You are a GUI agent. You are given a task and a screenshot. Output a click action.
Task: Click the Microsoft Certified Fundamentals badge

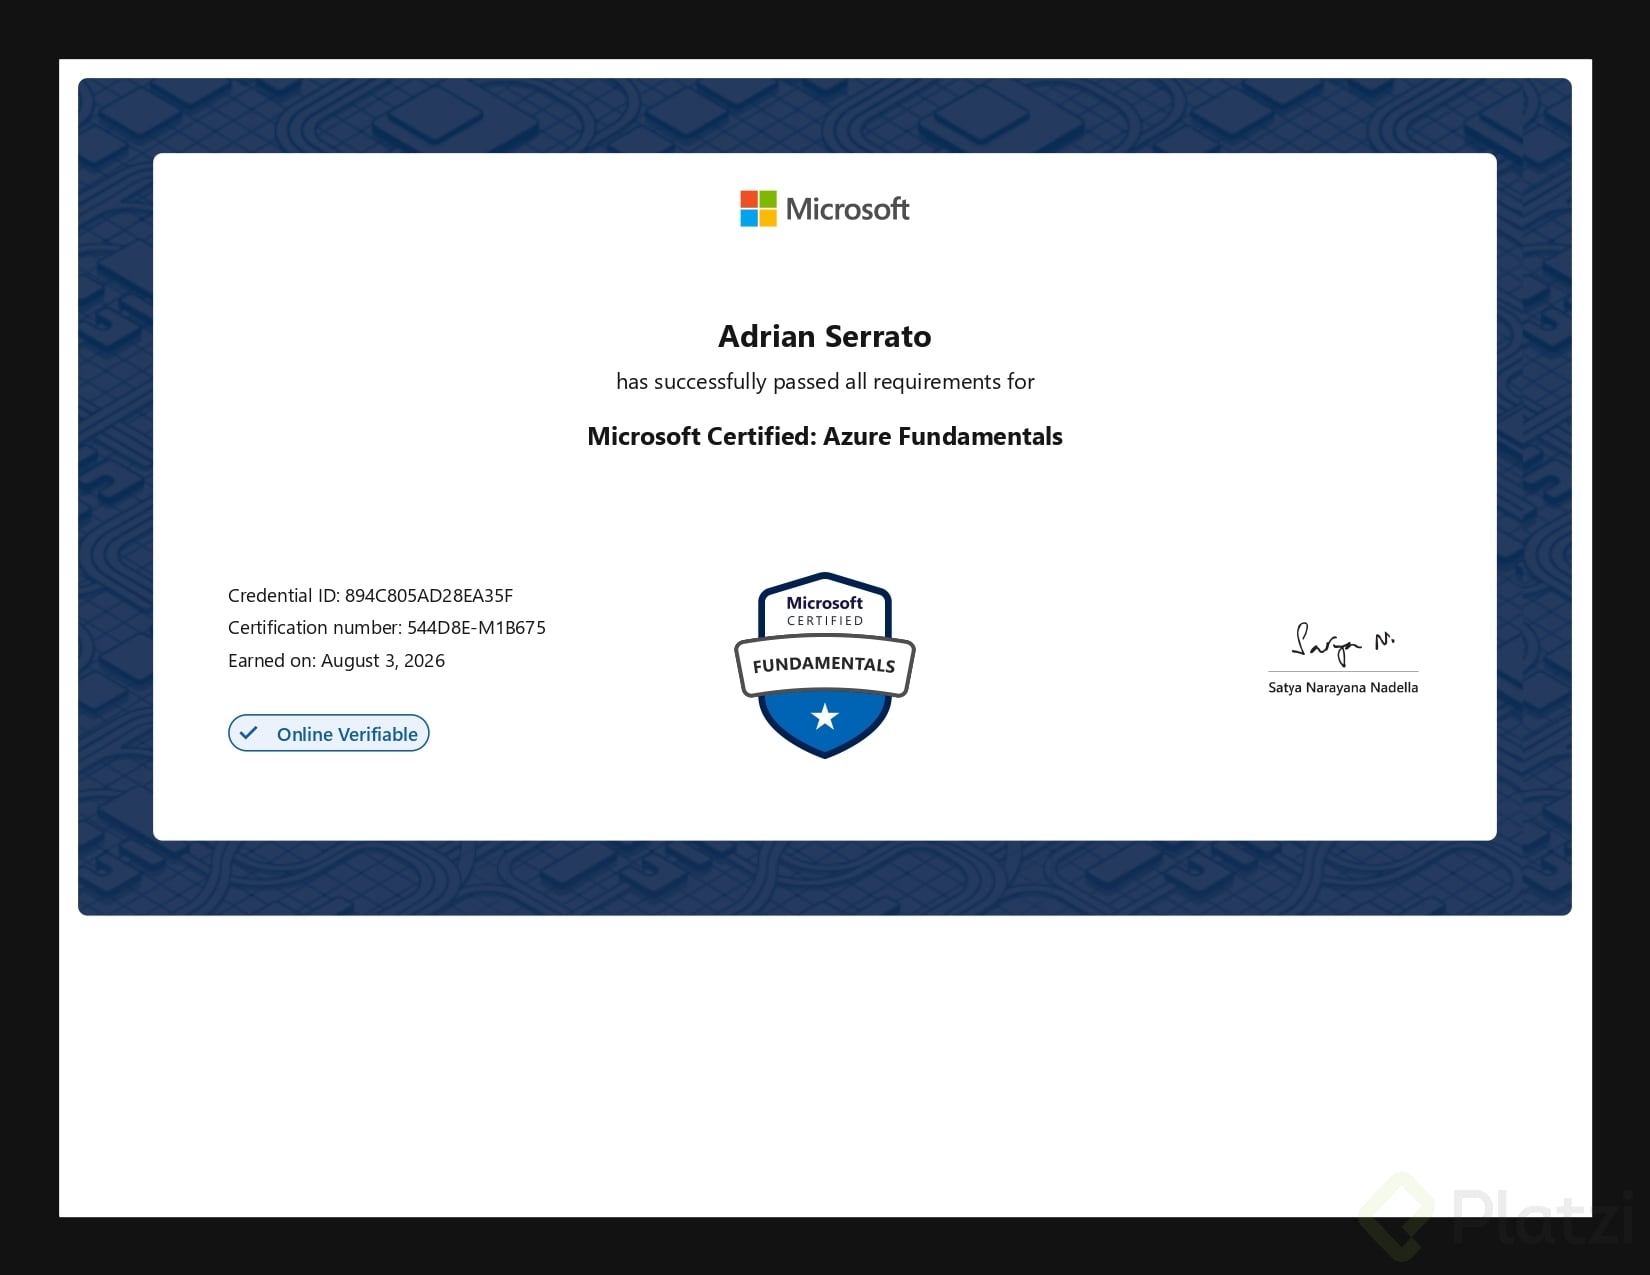[x=825, y=665]
